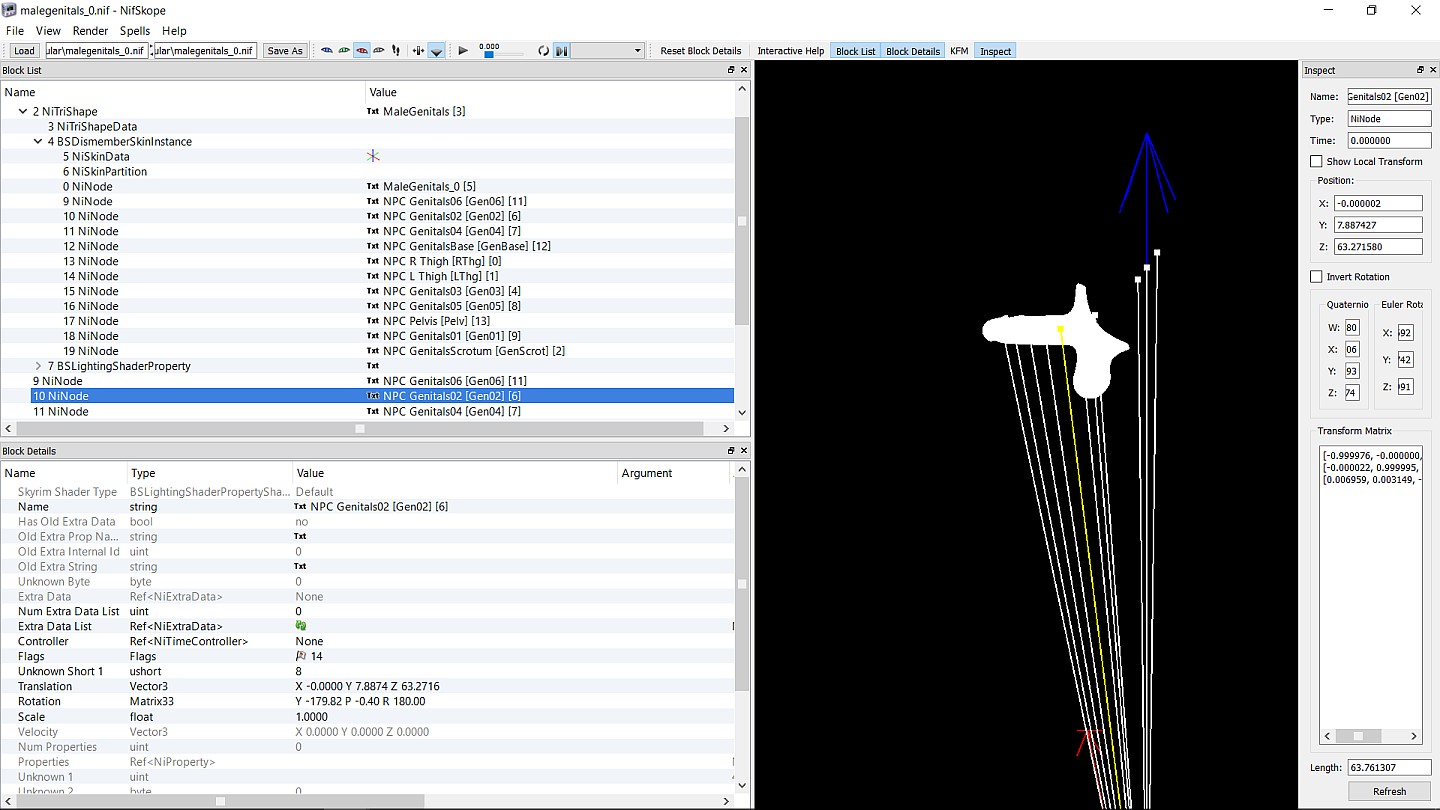
Task: Click the Position Z field in Inspect
Action: click(1378, 247)
